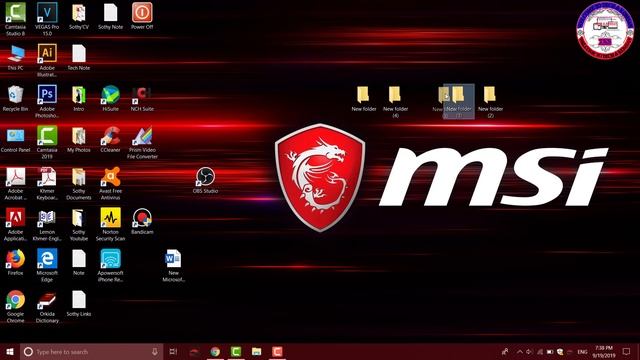Select the New folder (2) icon
The image size is (640, 360).
click(490, 95)
